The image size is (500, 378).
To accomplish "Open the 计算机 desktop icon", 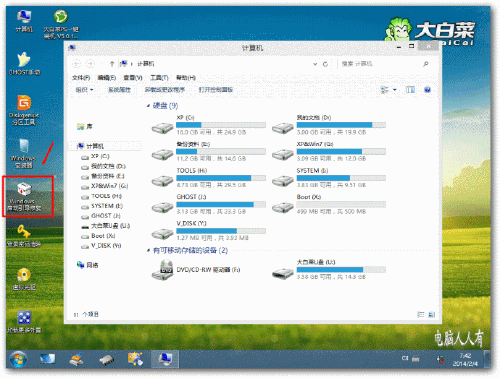I will click(x=24, y=21).
